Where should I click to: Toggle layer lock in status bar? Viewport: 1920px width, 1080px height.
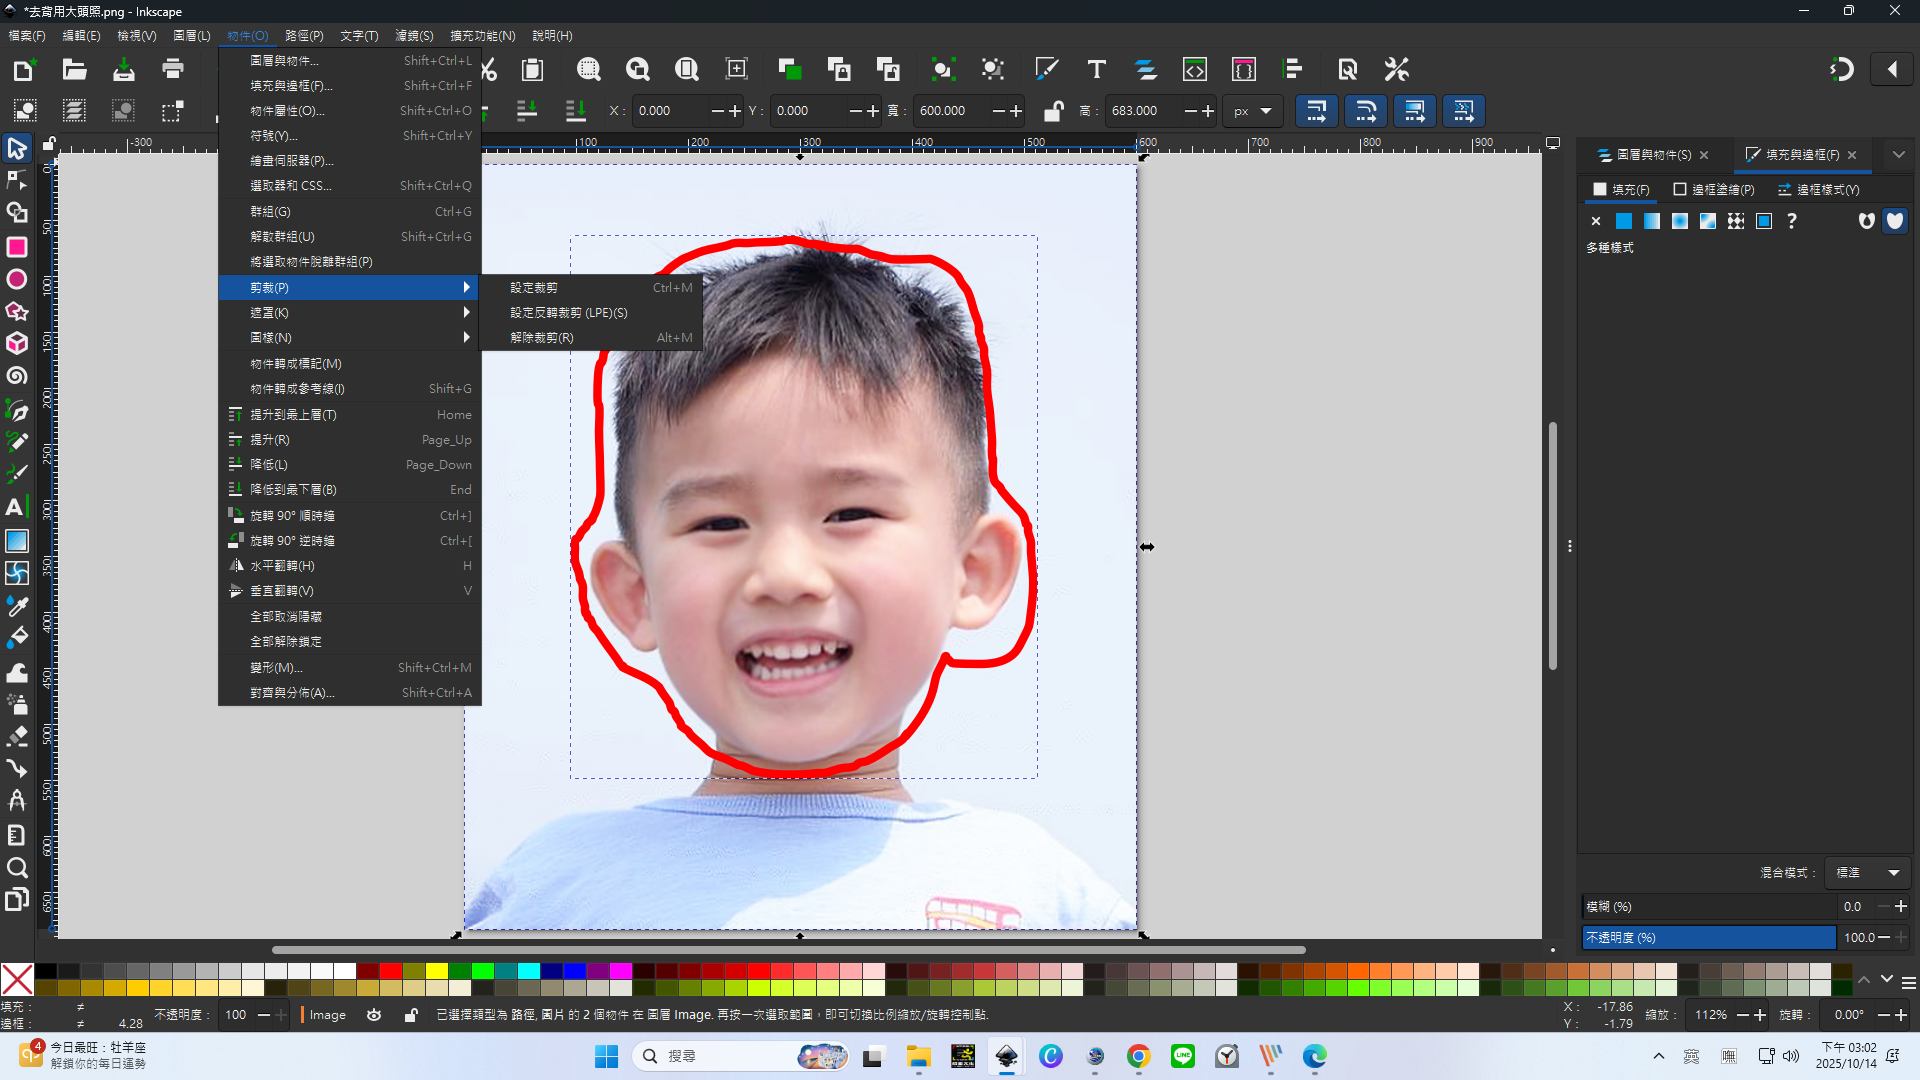point(410,1015)
